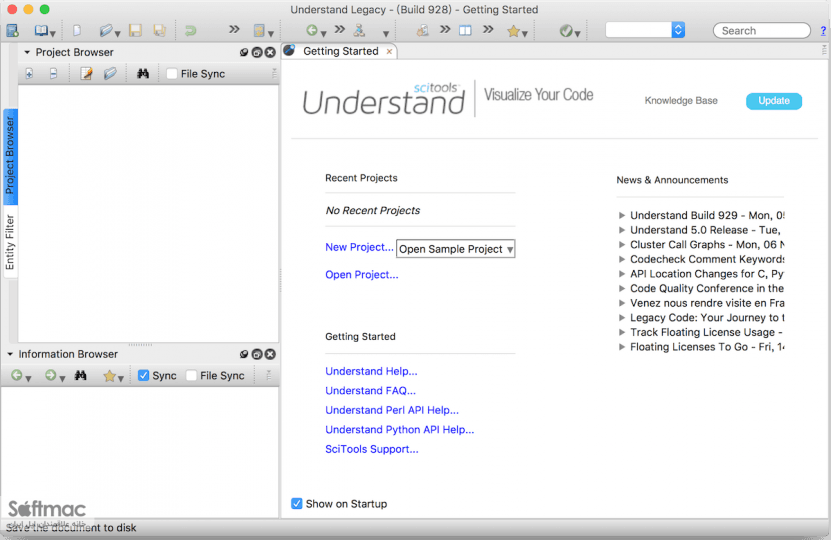
Task: Switch to Project Browser side tab
Action: click(10, 156)
